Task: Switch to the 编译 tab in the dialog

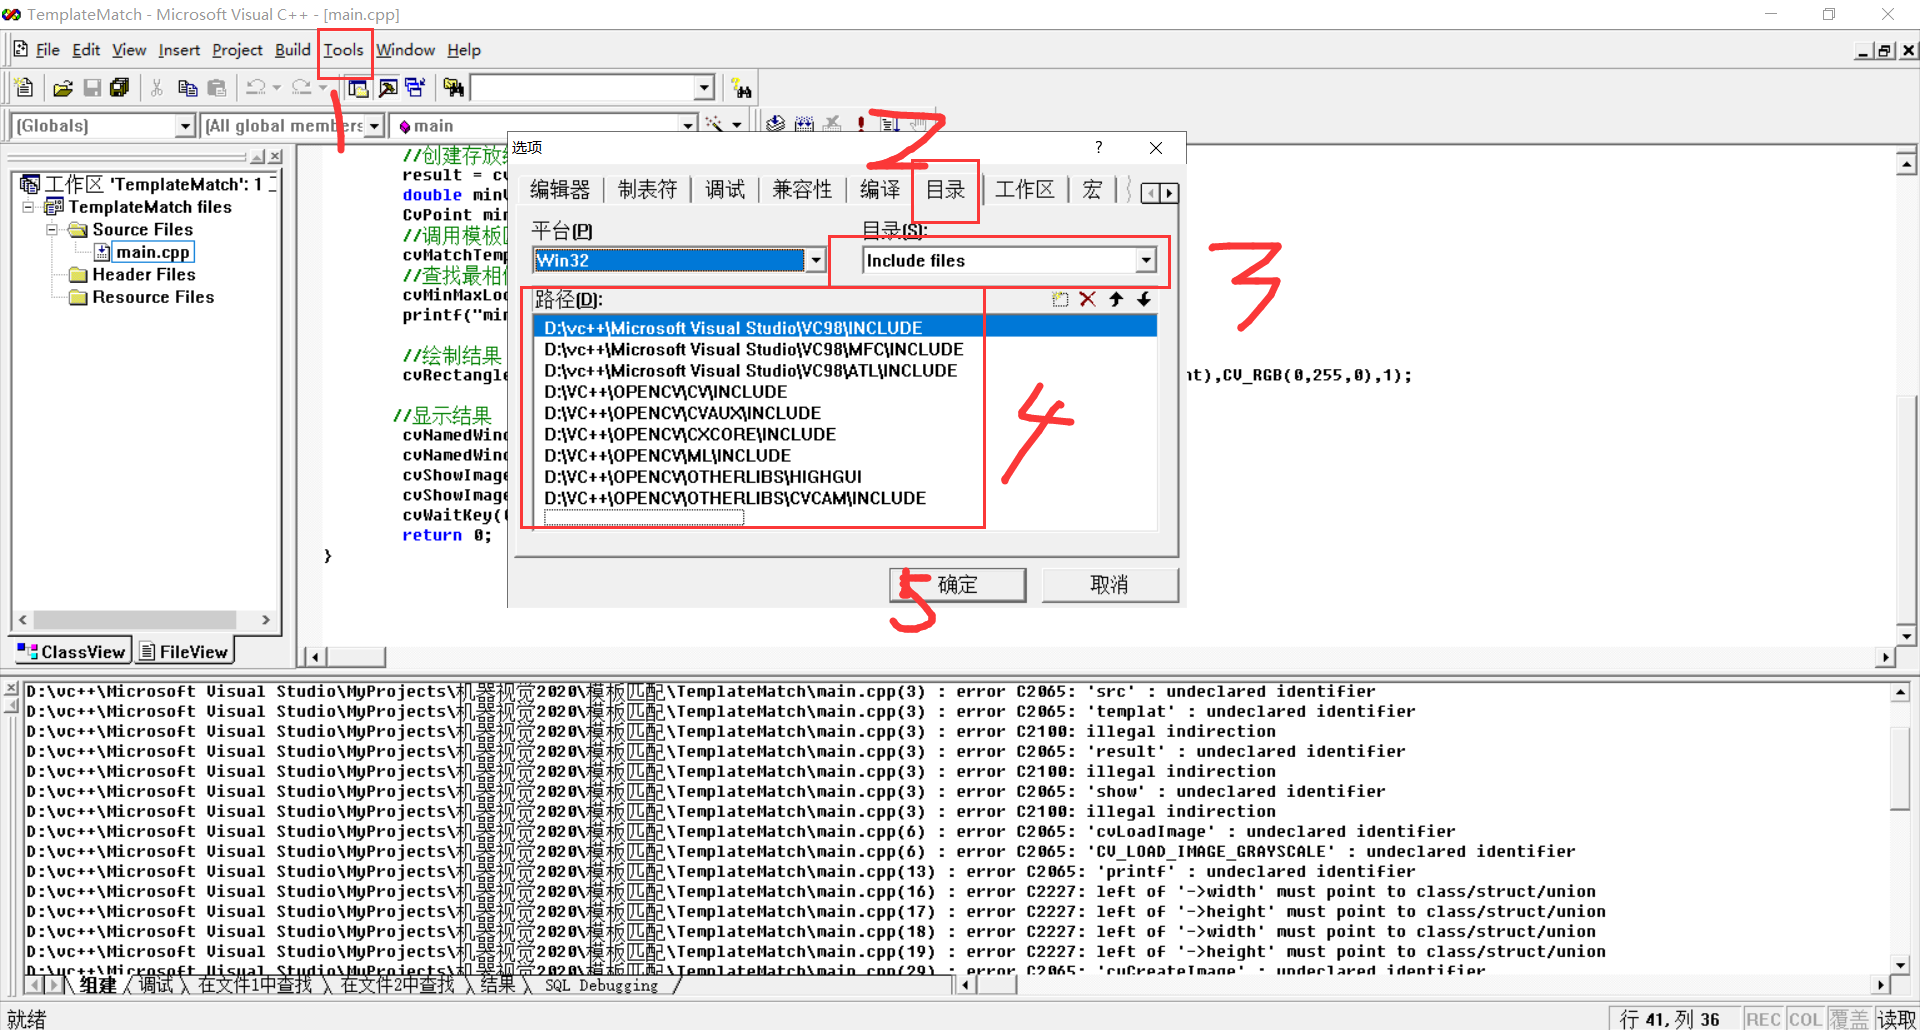Action: (x=879, y=189)
